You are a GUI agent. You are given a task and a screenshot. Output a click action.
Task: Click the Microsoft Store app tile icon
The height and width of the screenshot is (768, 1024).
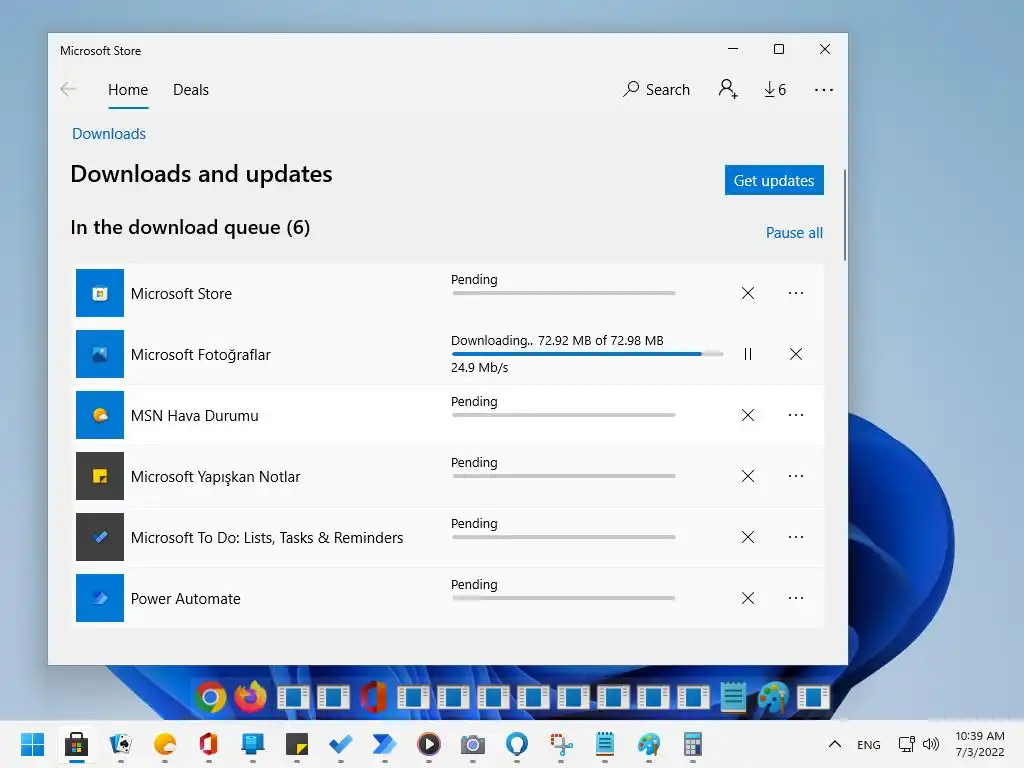[100, 293]
